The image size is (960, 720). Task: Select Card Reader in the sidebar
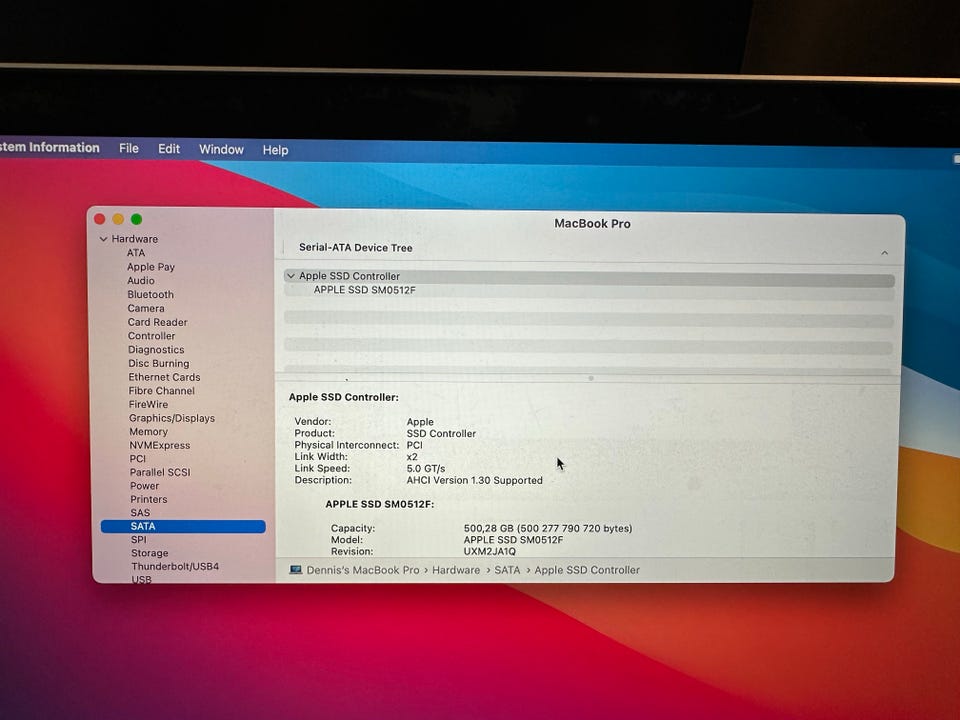click(x=157, y=322)
